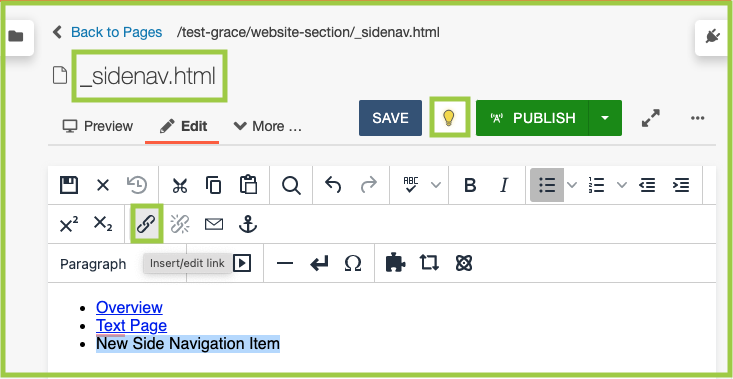Click the paste clipboard icon
The image size is (733, 379).
pos(248,185)
